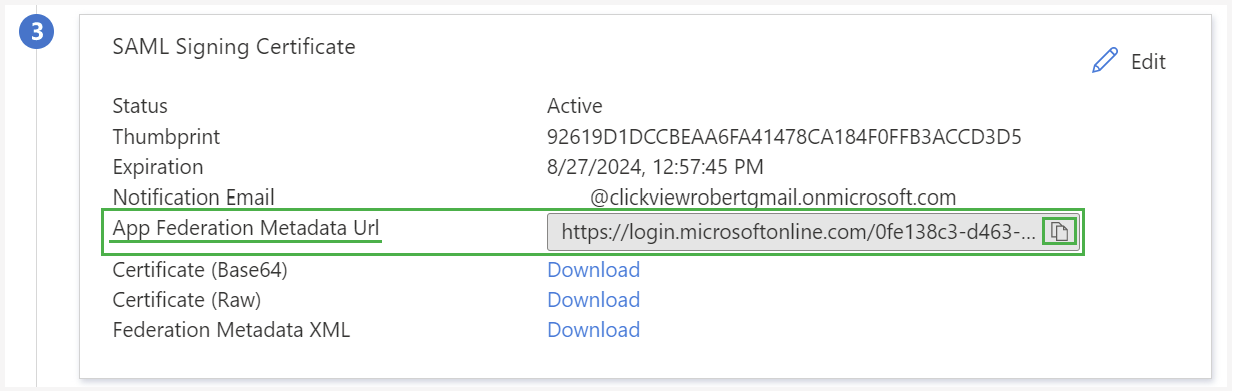Click the SAML Signing Certificate heading
Screen dimensions: 1241x392
(x=234, y=46)
